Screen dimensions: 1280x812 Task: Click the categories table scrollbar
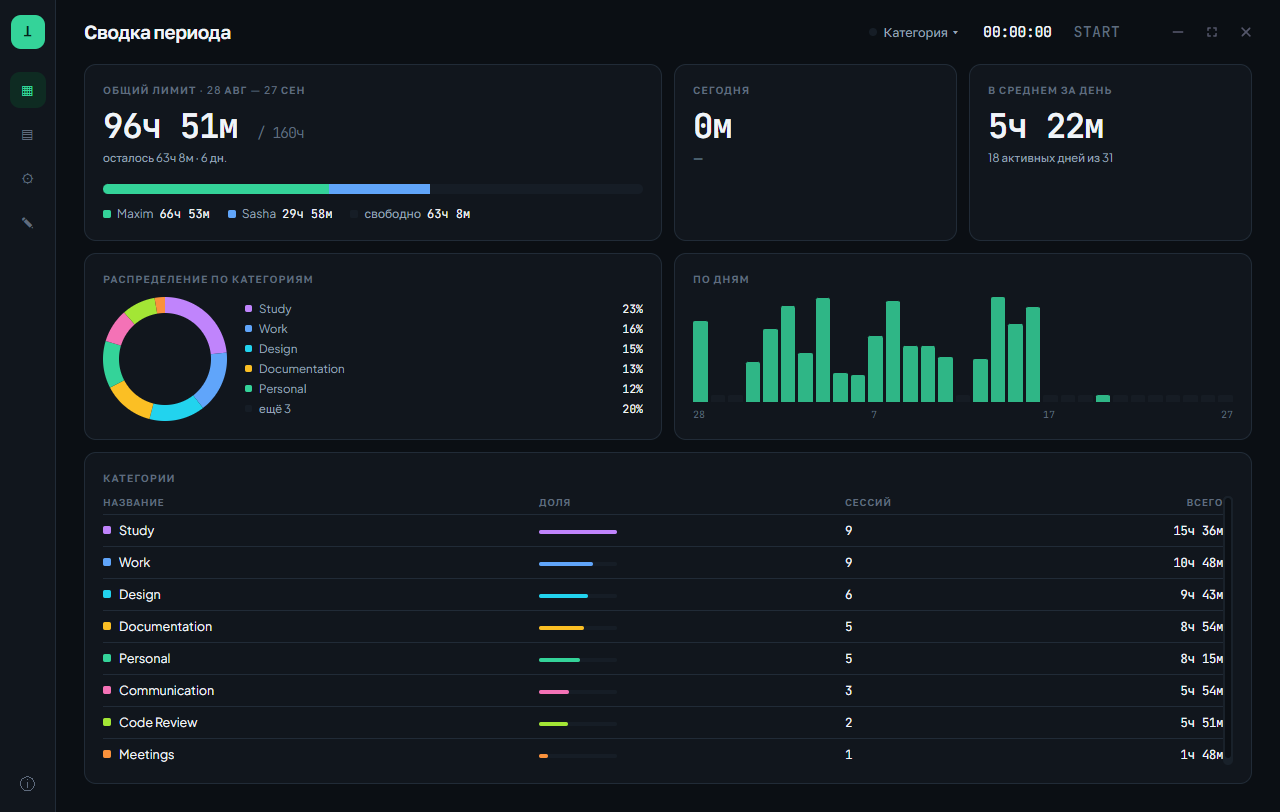[x=1229, y=630]
